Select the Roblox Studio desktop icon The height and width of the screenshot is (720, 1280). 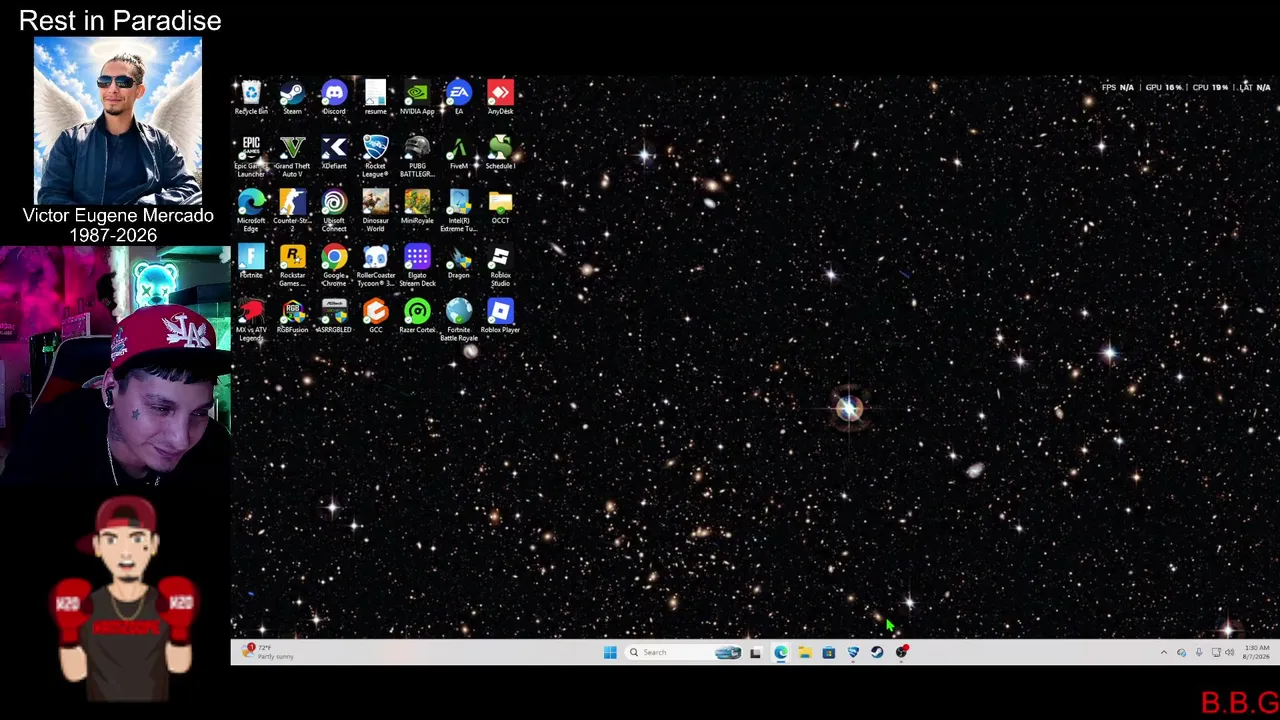(x=500, y=266)
